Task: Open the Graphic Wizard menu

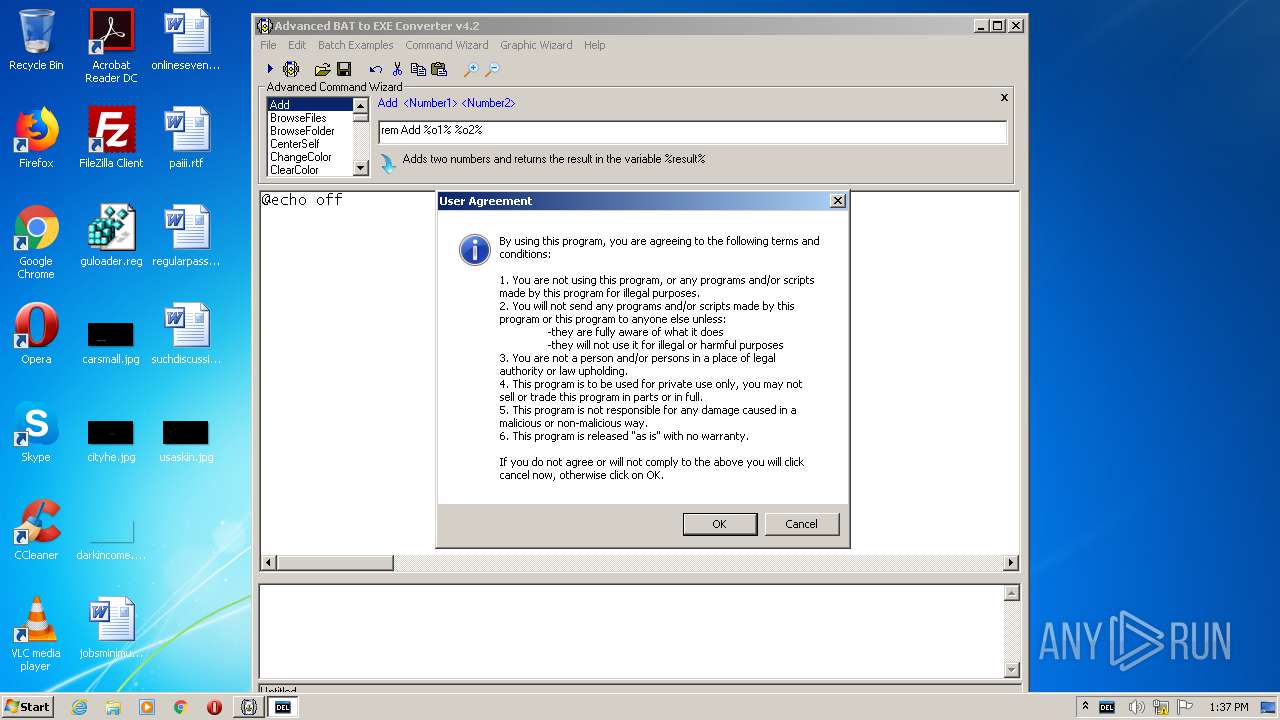Action: [x=536, y=45]
